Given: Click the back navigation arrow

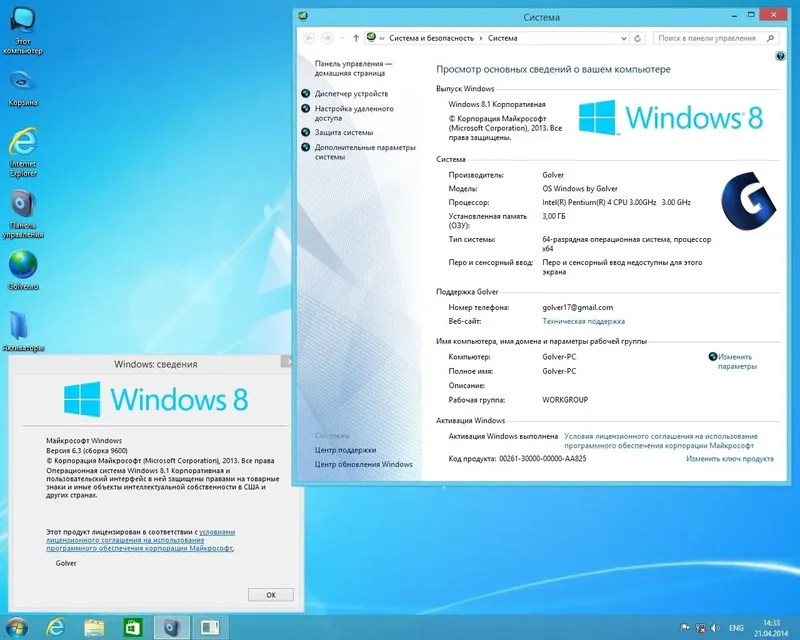Looking at the screenshot, I should [311, 37].
